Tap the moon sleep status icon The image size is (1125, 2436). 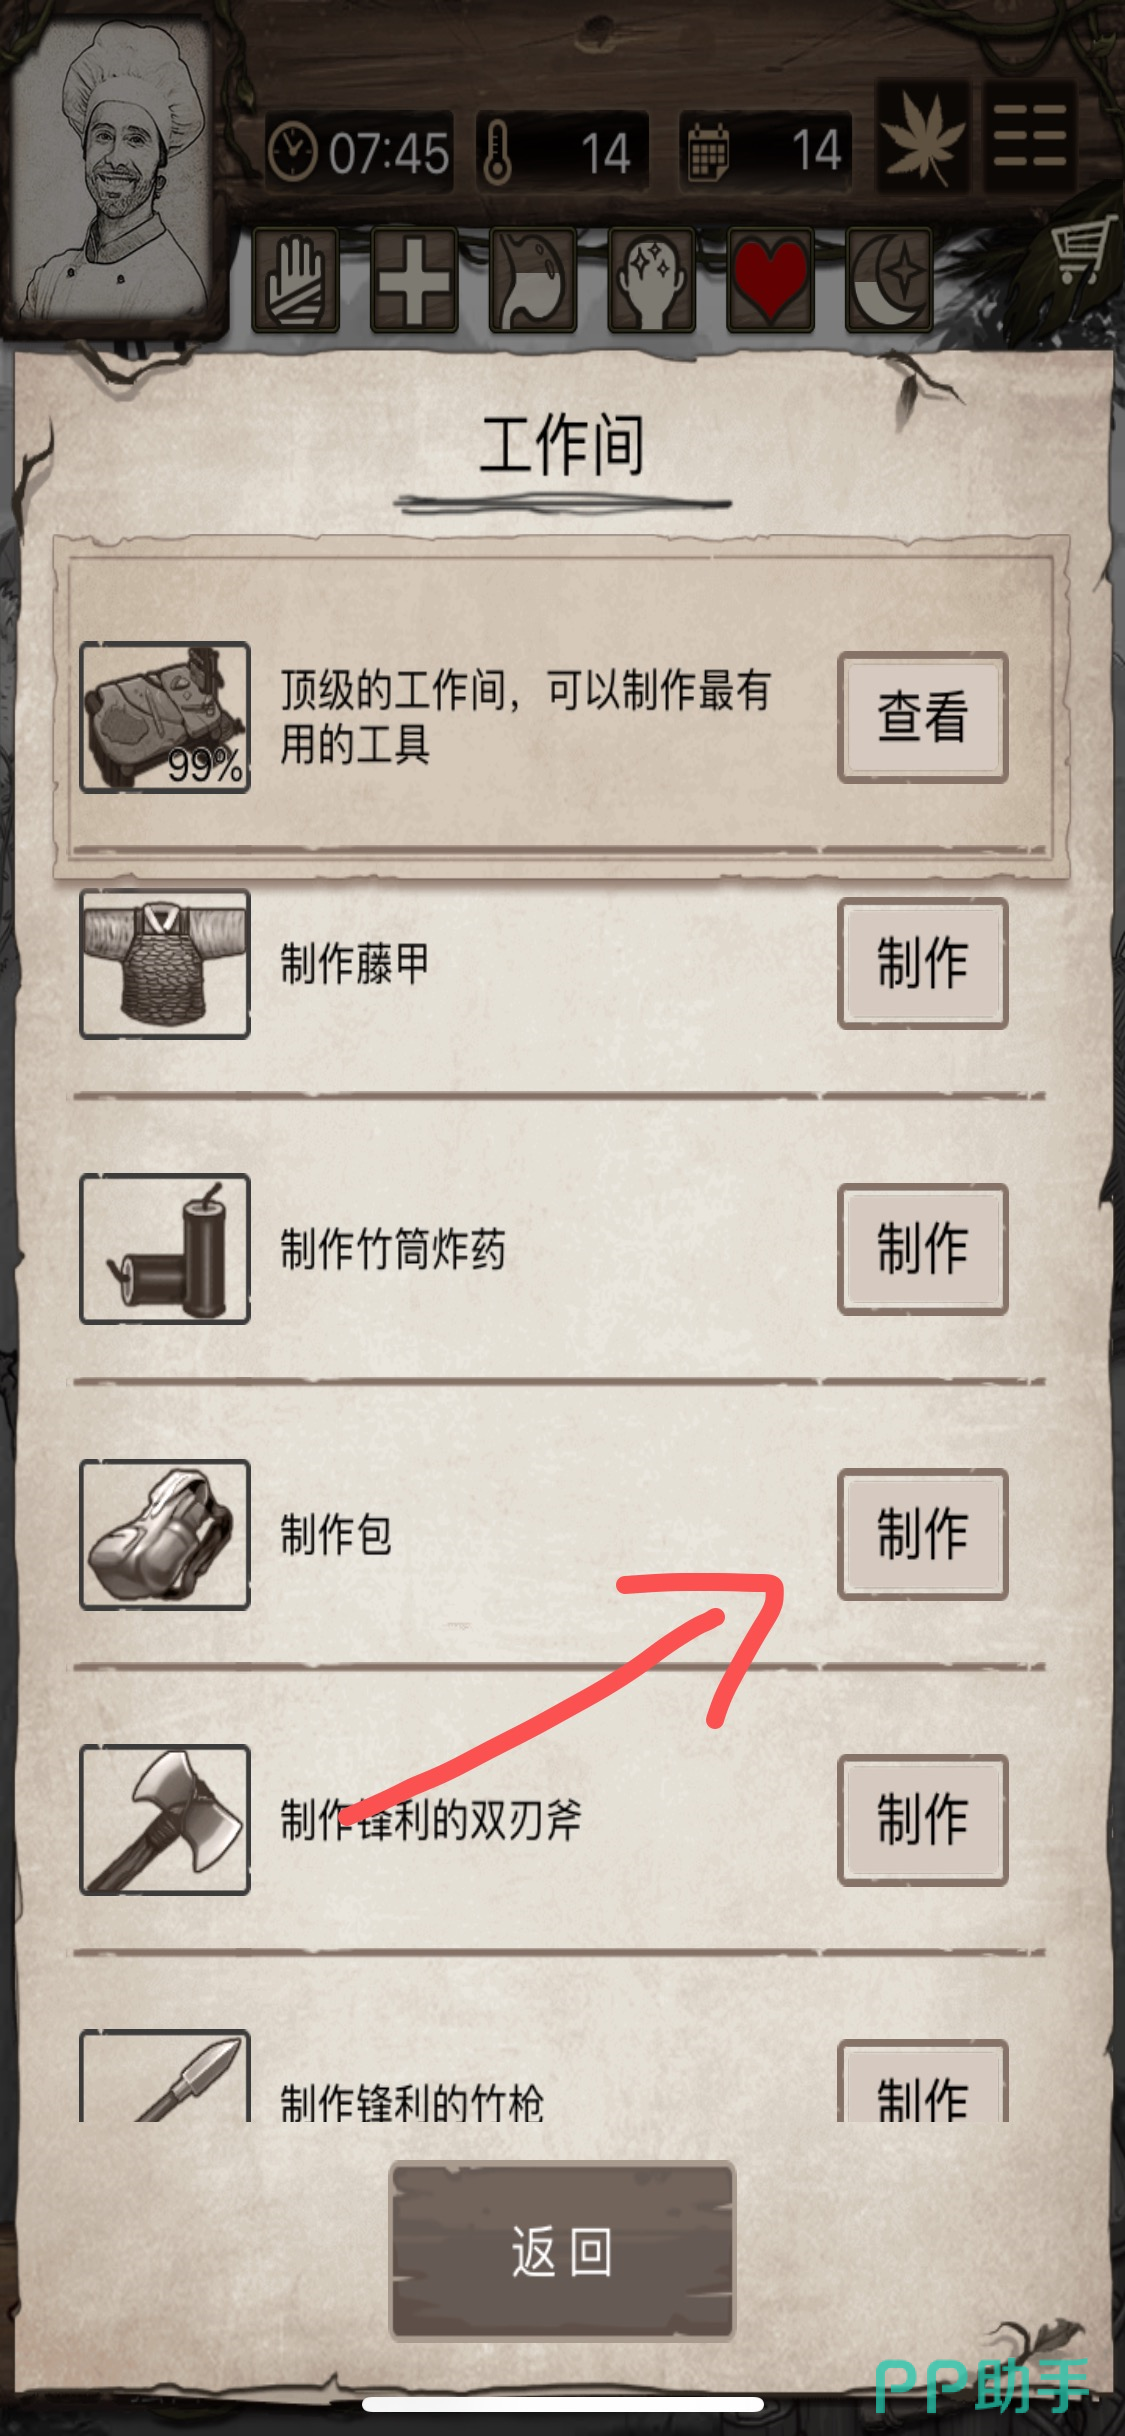pyautogui.click(x=889, y=280)
